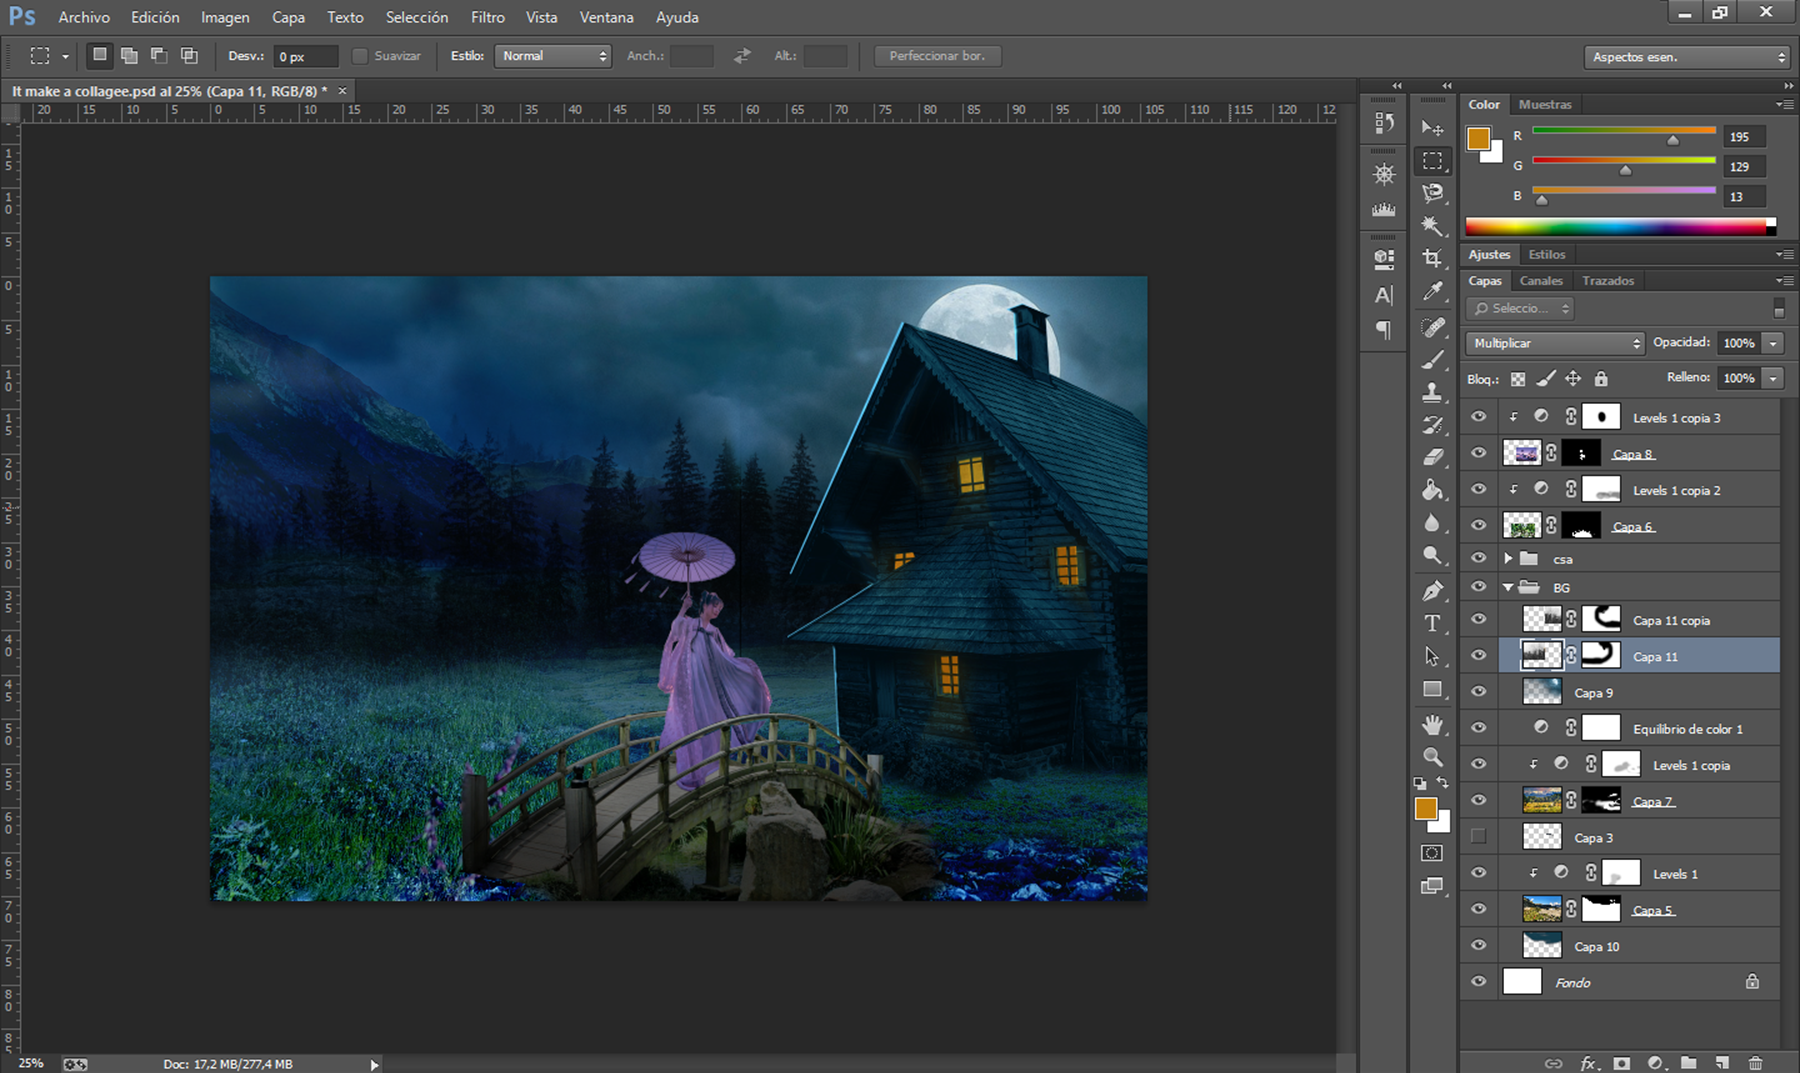
Task: Select the Clone Stamp tool
Action: (x=1432, y=392)
